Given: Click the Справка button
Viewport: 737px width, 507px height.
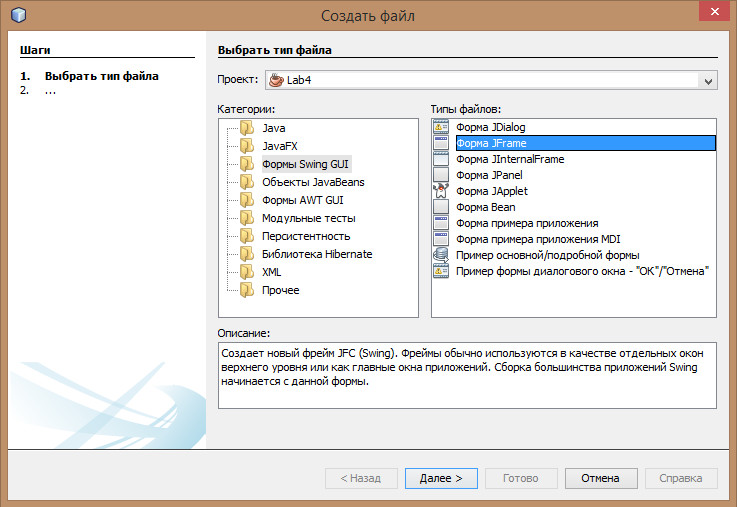Looking at the screenshot, I should coord(681,478).
